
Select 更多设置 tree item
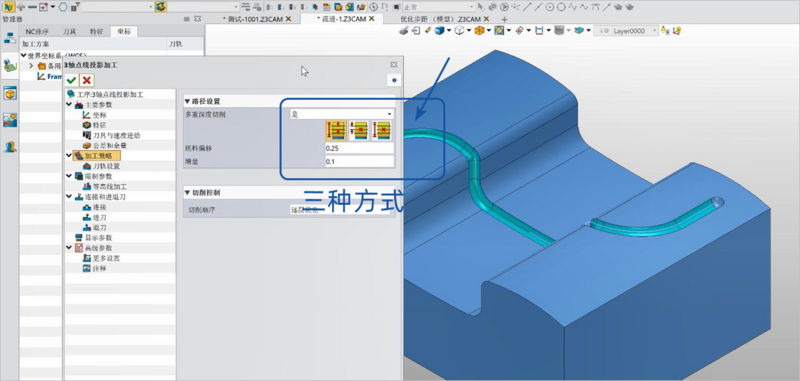coord(106,258)
